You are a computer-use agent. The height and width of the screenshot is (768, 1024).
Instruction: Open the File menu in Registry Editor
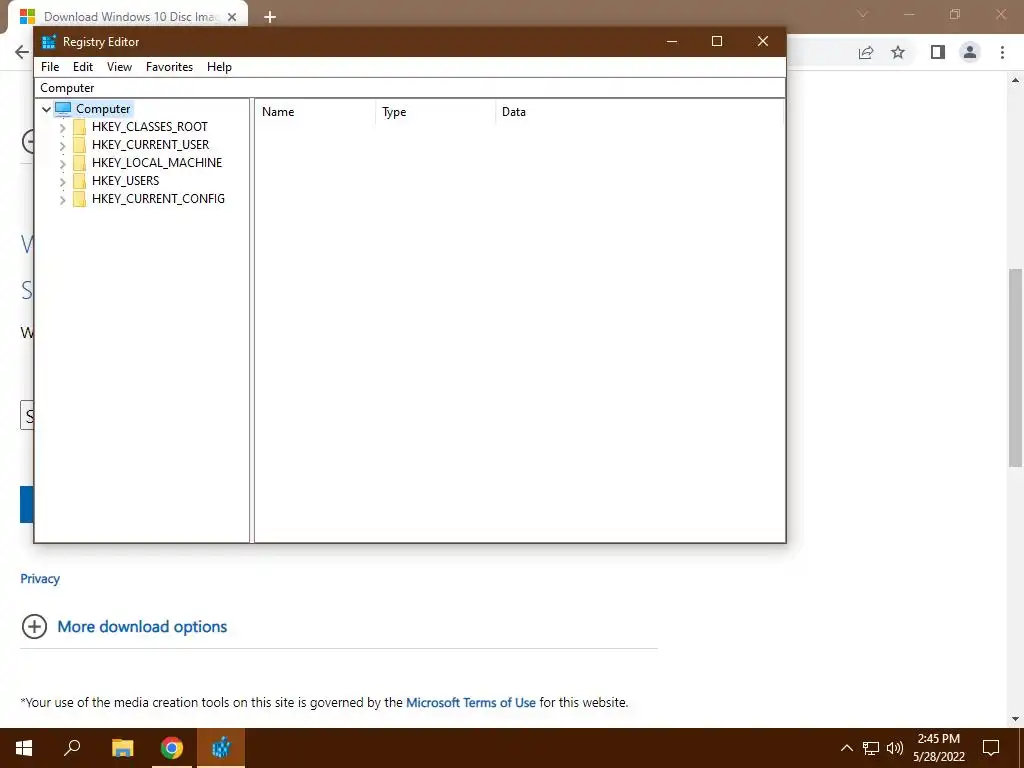point(50,67)
